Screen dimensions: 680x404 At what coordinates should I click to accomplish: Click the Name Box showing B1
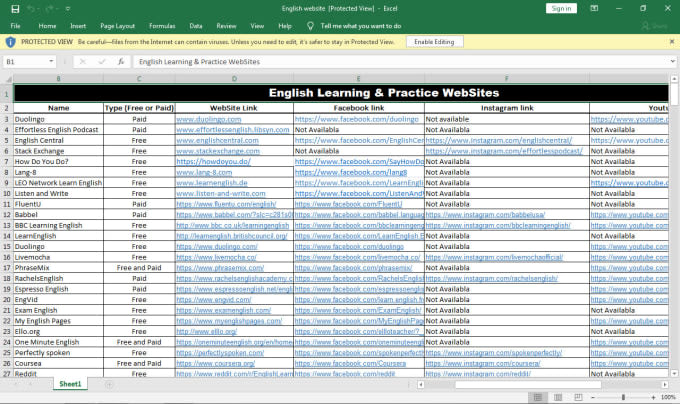click(25, 62)
